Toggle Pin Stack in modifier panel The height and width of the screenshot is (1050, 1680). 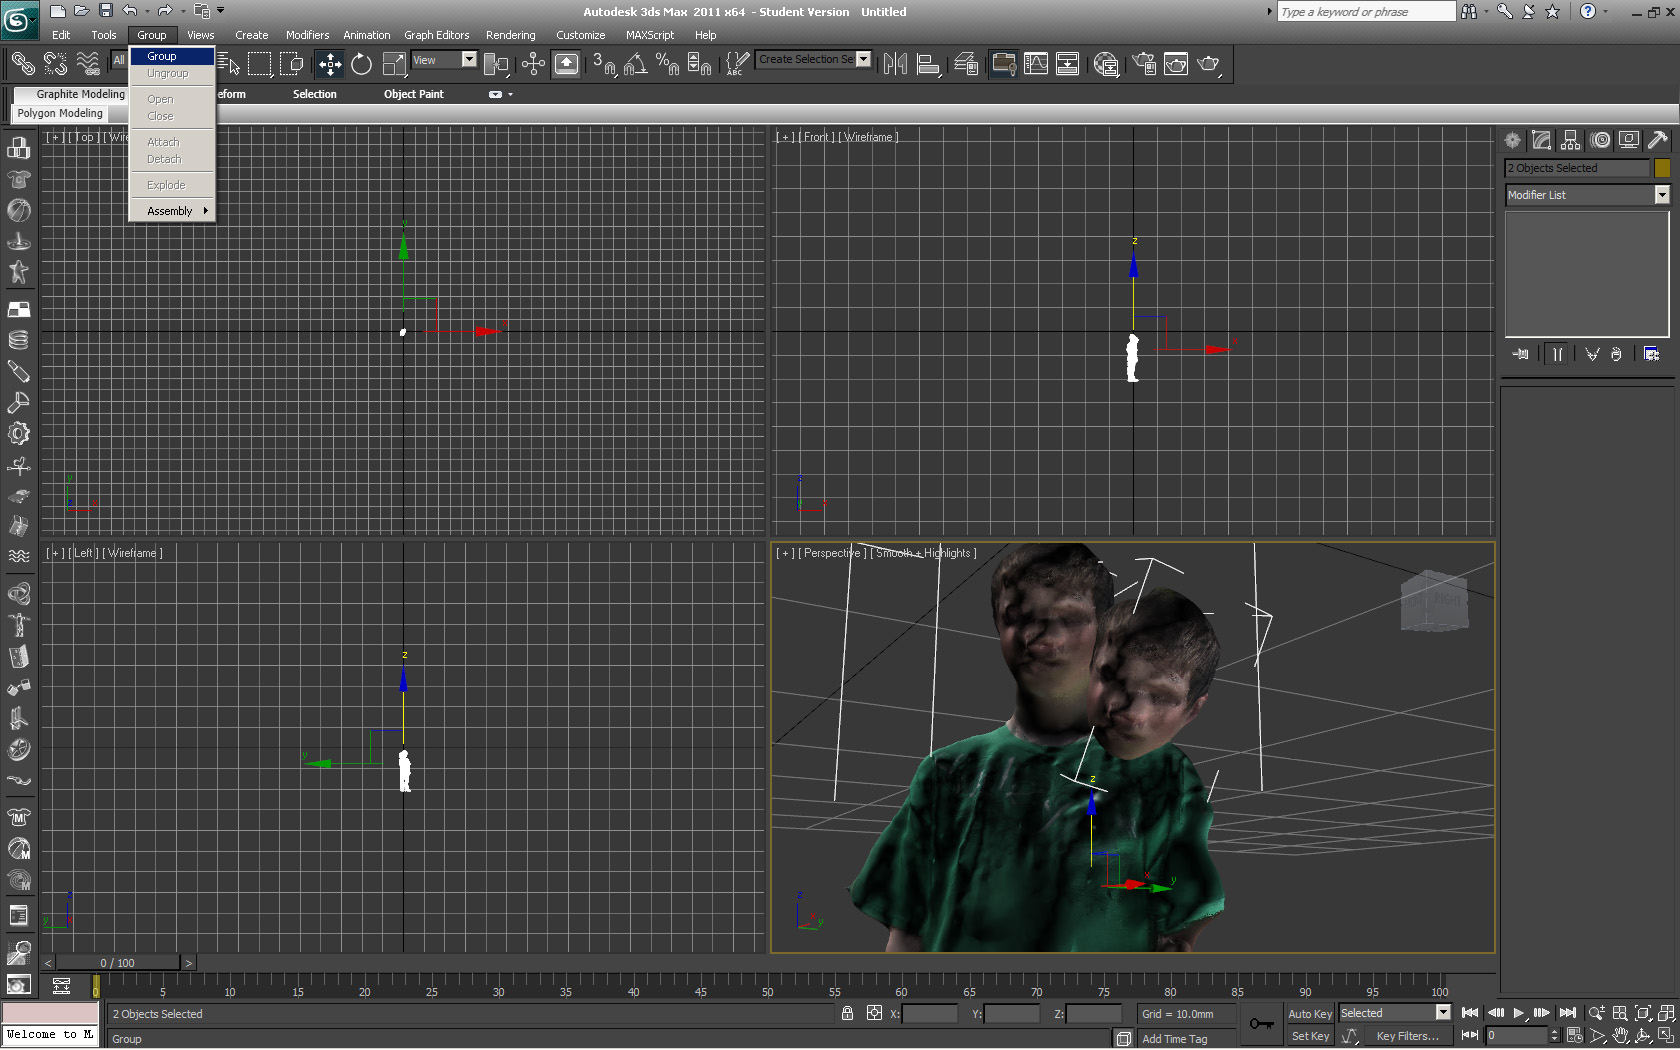1521,354
